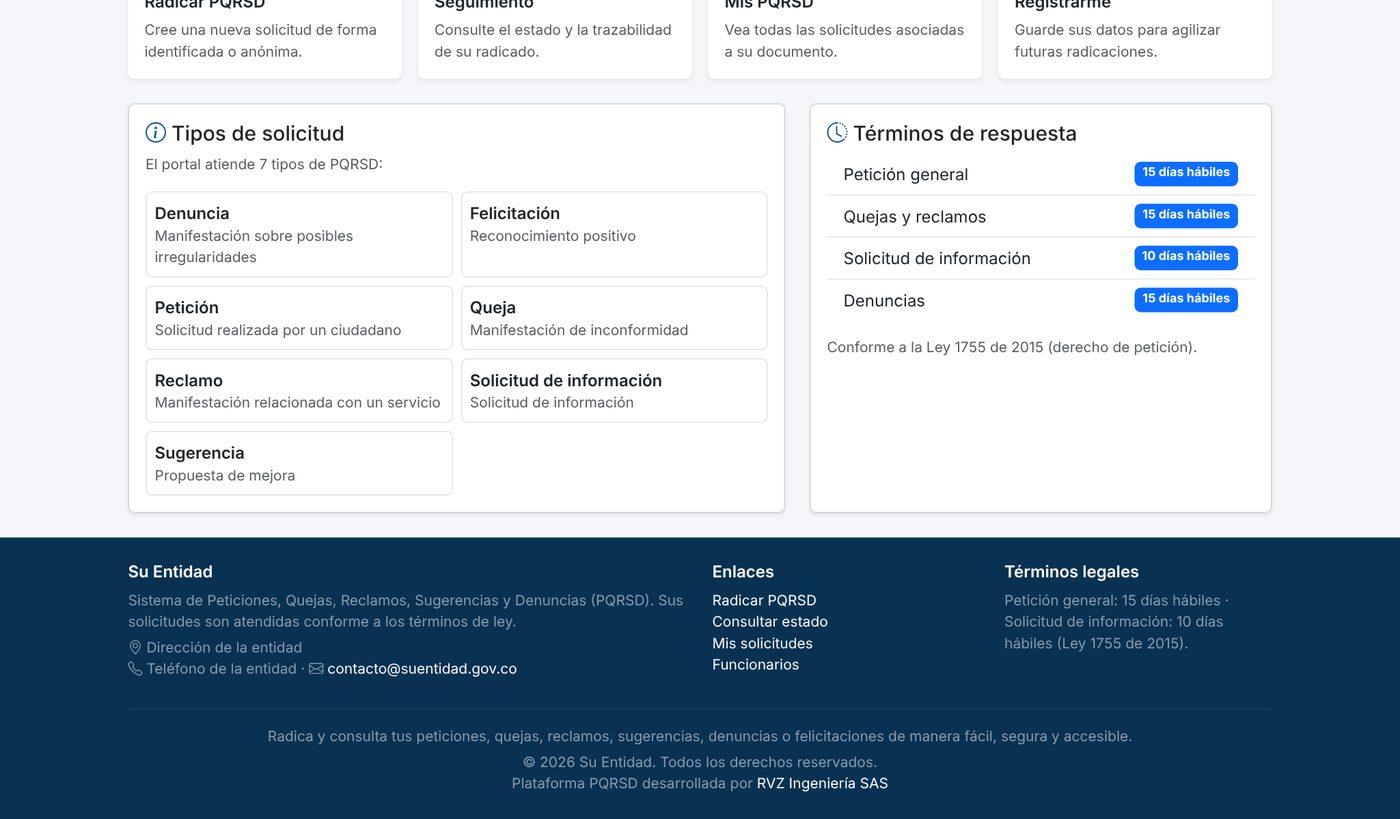The width and height of the screenshot is (1400, 819).
Task: Click the 'Consulte el estado' card description
Action: click(553, 41)
